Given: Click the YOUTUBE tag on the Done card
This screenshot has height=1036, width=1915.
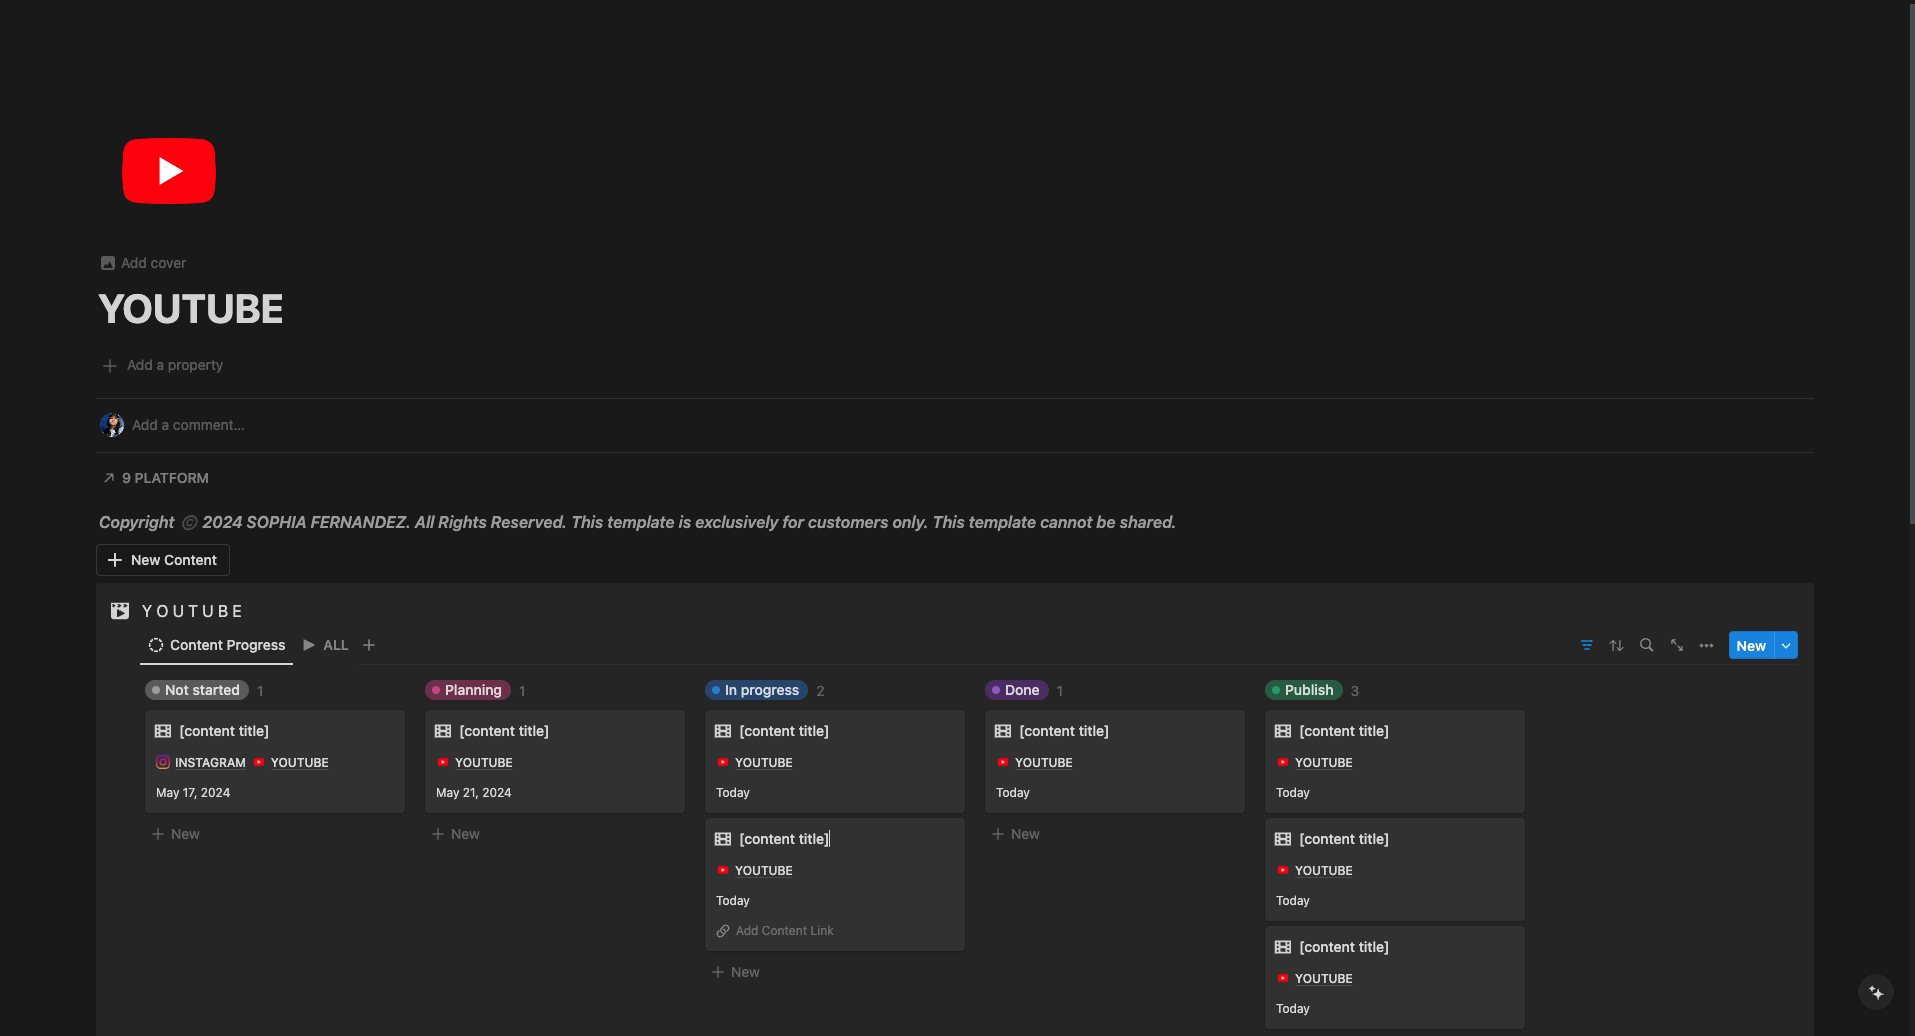Looking at the screenshot, I should tap(1035, 762).
